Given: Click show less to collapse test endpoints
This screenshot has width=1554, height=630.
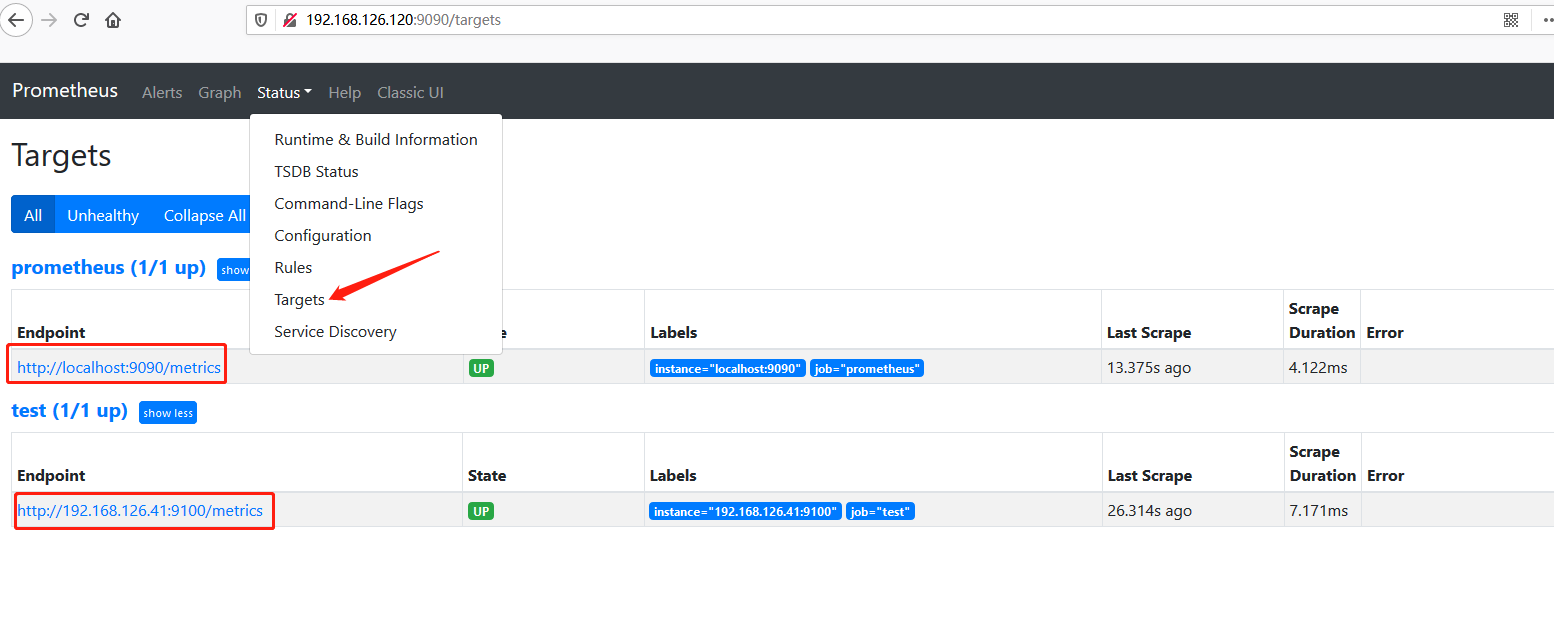Looking at the screenshot, I should 167,412.
